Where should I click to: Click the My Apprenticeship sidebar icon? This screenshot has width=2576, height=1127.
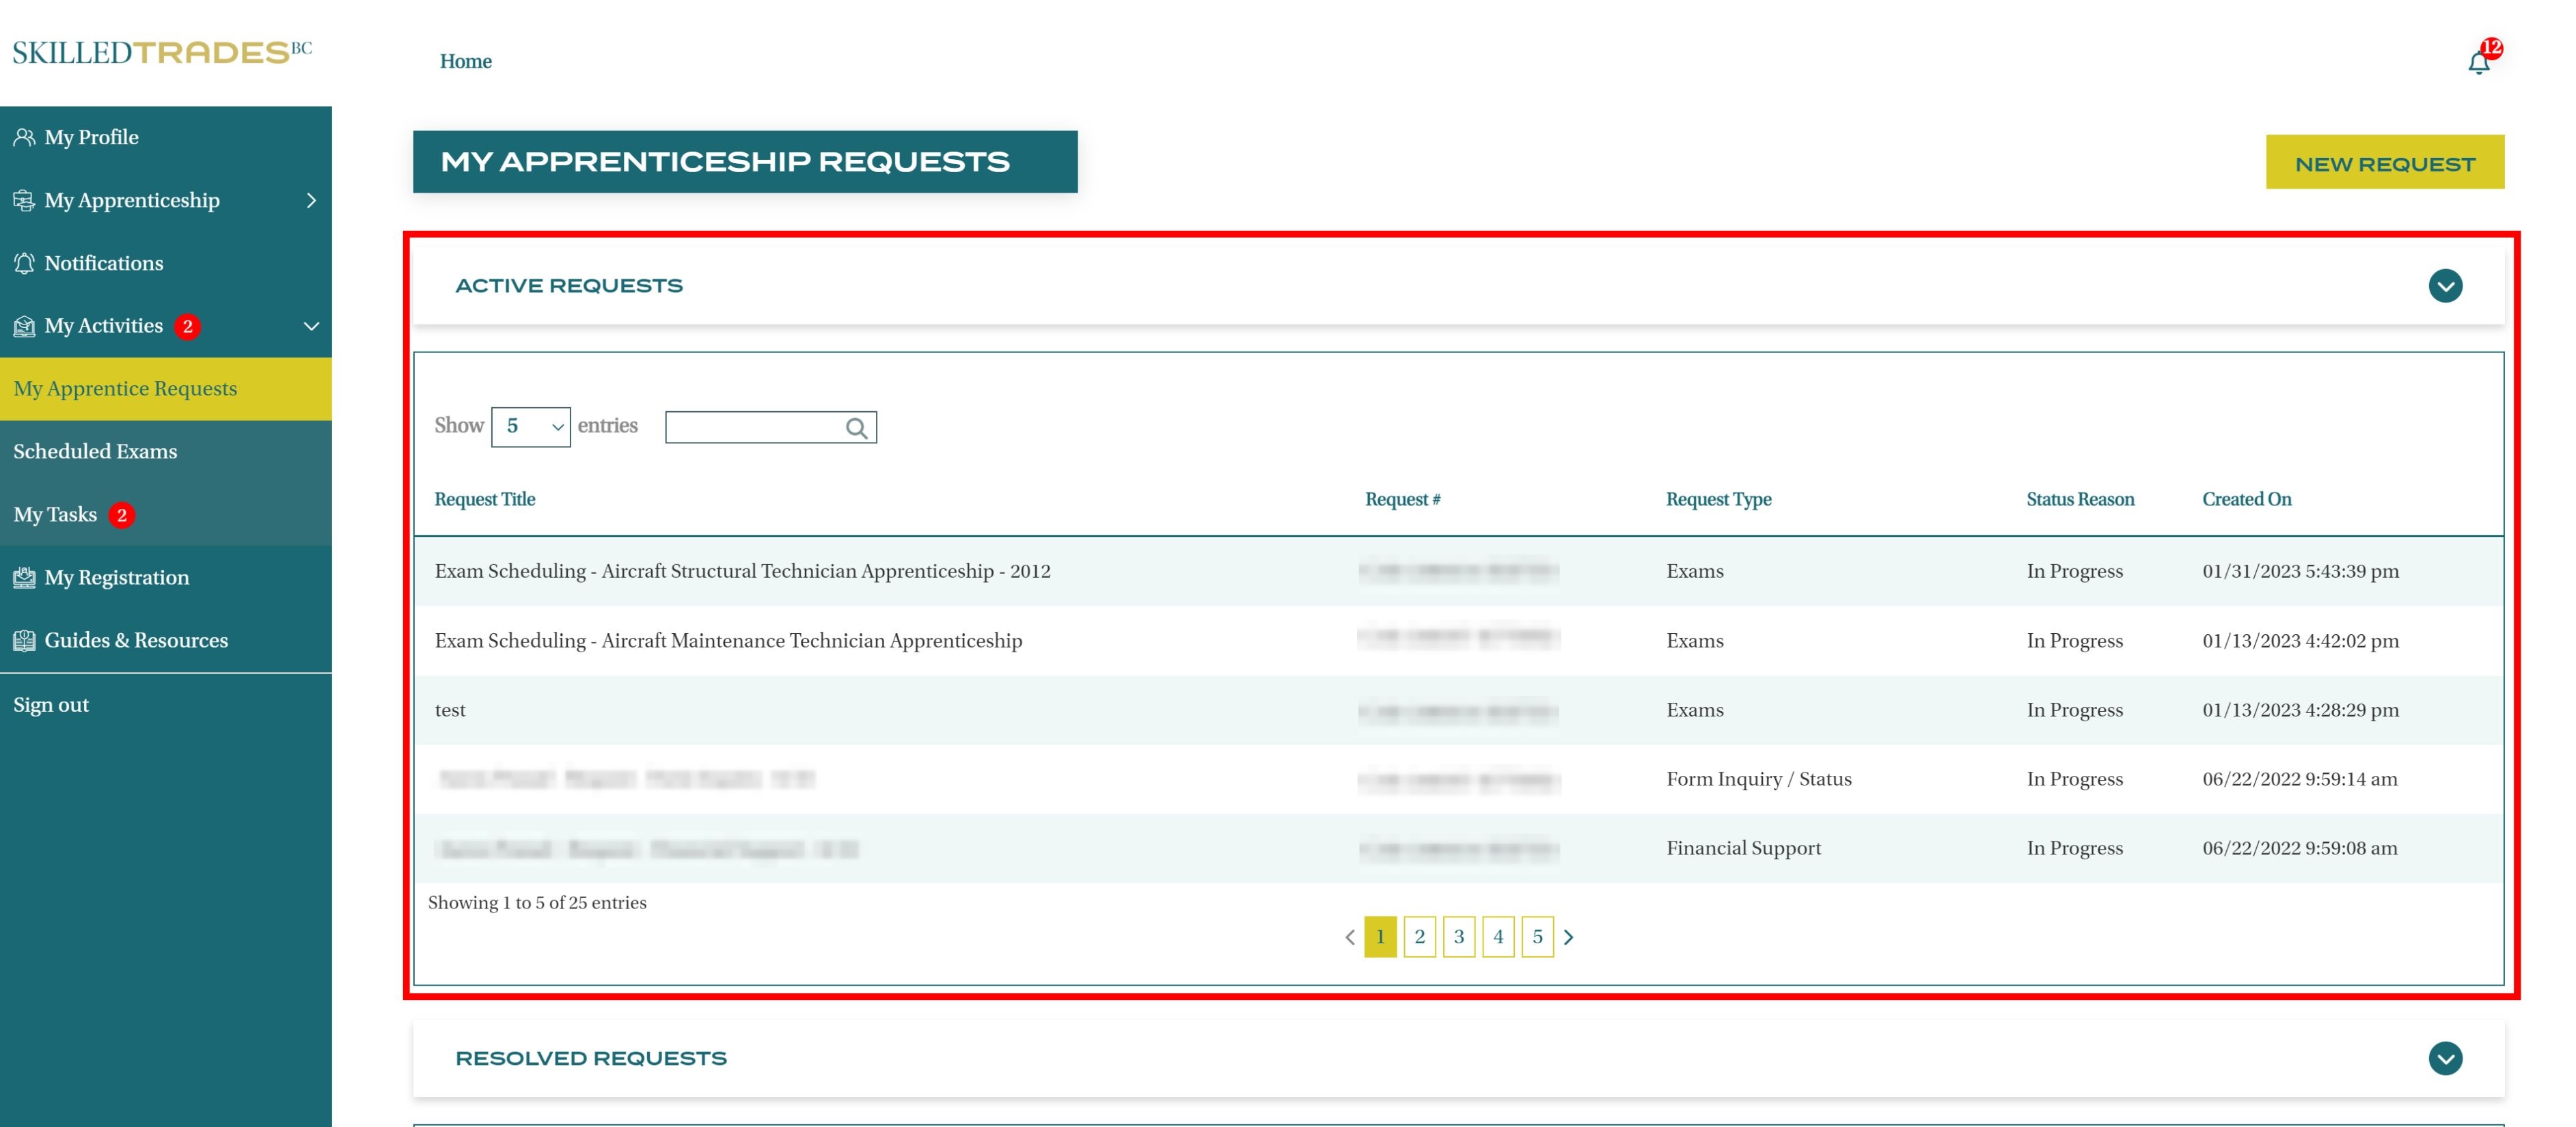pyautogui.click(x=24, y=200)
